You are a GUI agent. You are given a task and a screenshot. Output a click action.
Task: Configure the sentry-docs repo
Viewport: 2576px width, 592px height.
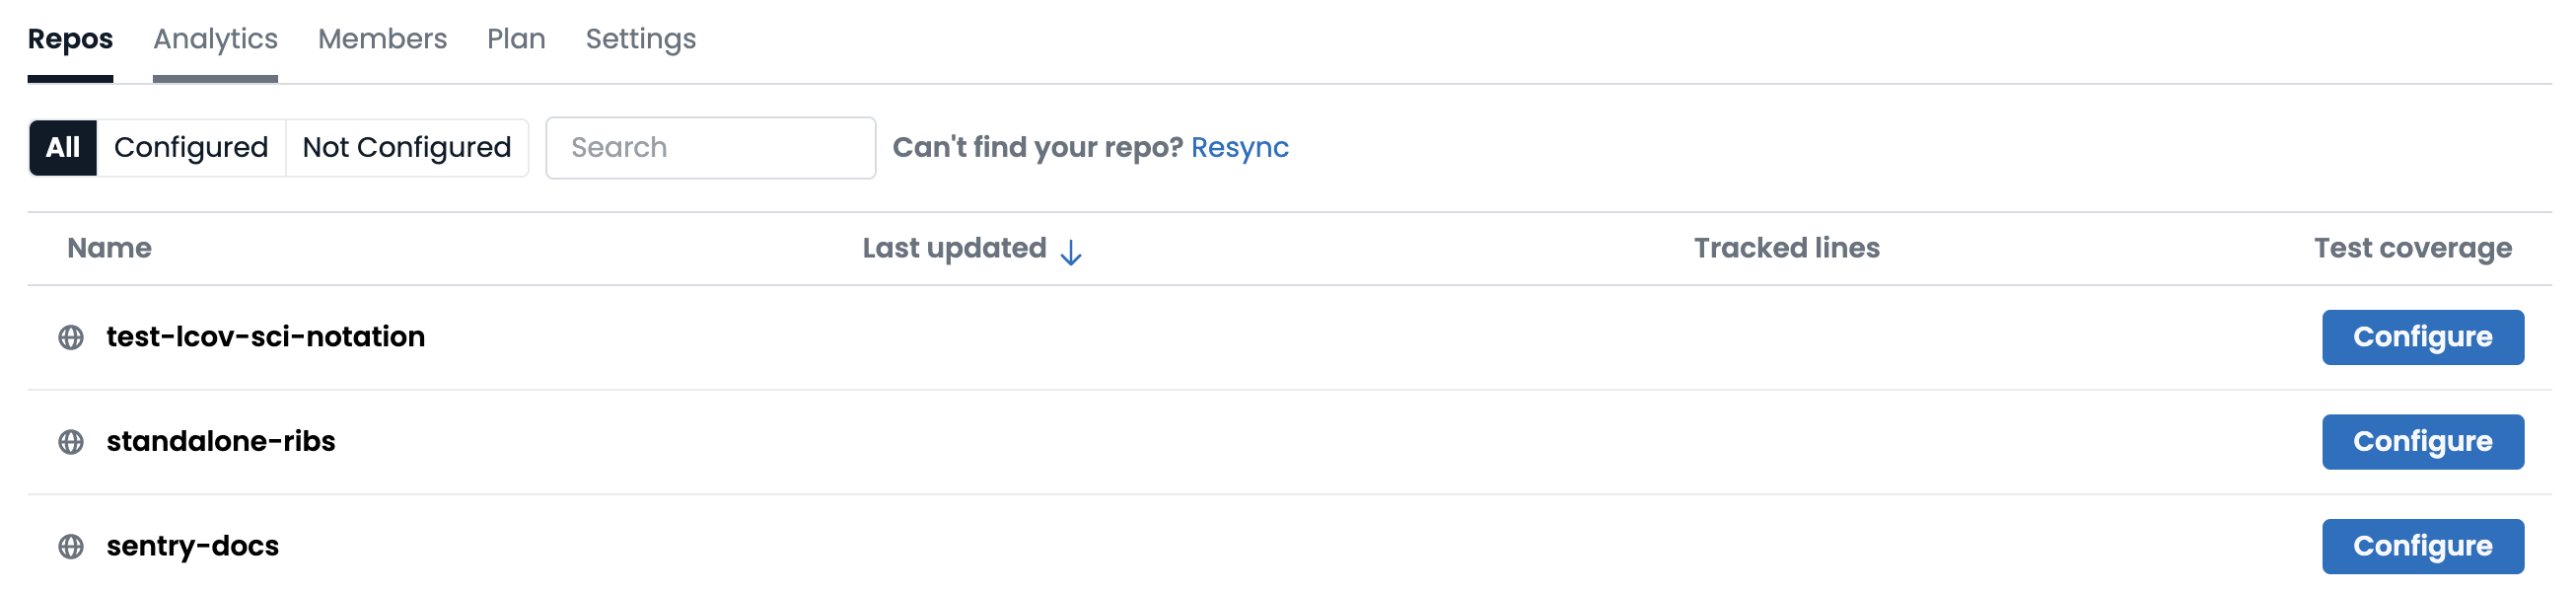(2423, 547)
